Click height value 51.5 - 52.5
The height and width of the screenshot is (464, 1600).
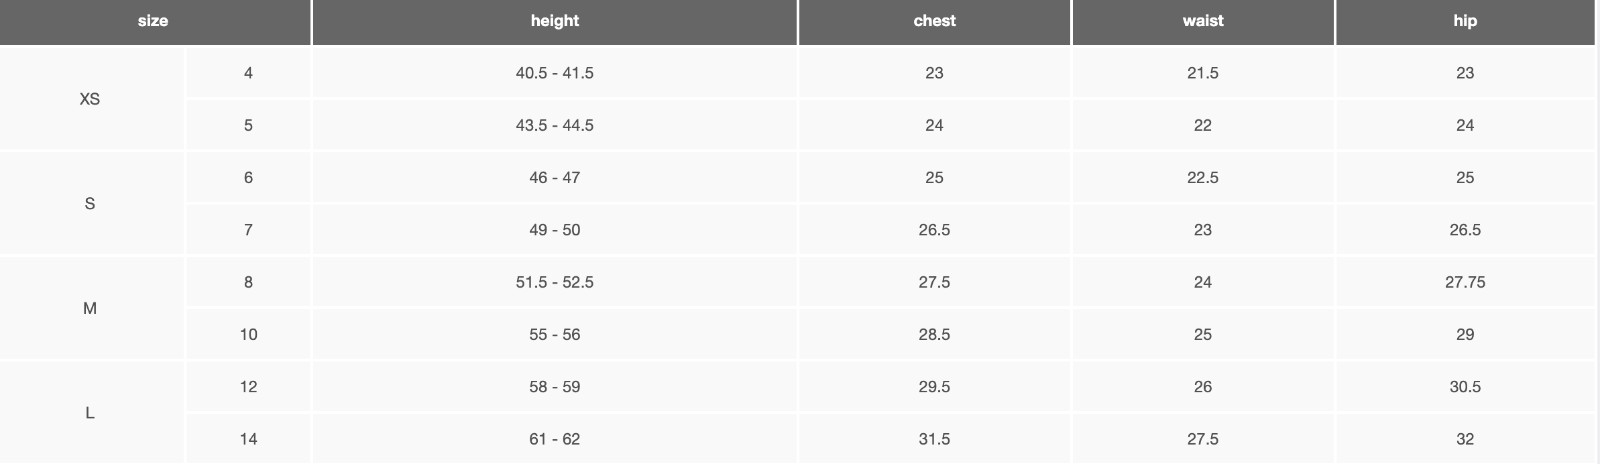(554, 282)
